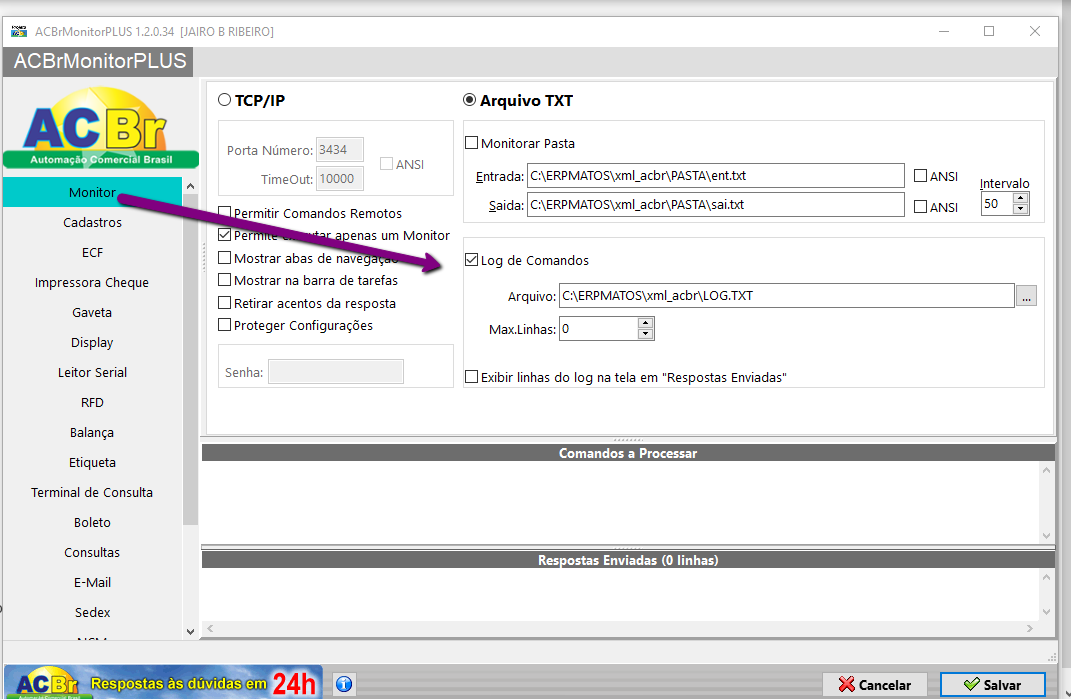Toggle ANSI checkbox for Saida
Image resolution: width=1071 pixels, height=699 pixels.
click(920, 206)
